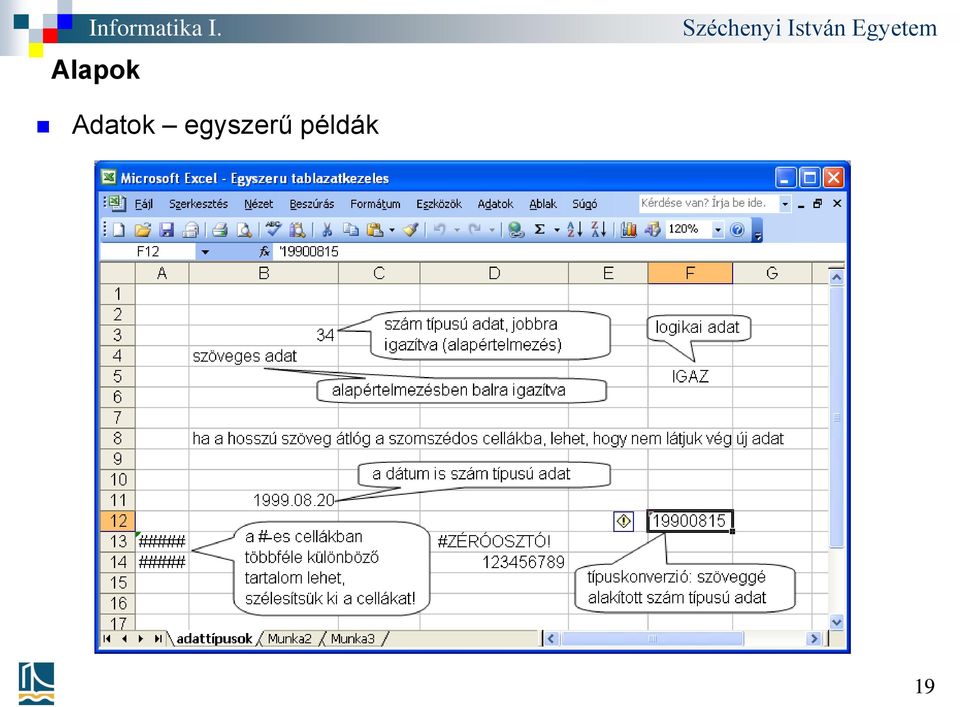This screenshot has width=960, height=707.
Task: Click the horizontal scrollbar right arrow
Action: (813, 639)
